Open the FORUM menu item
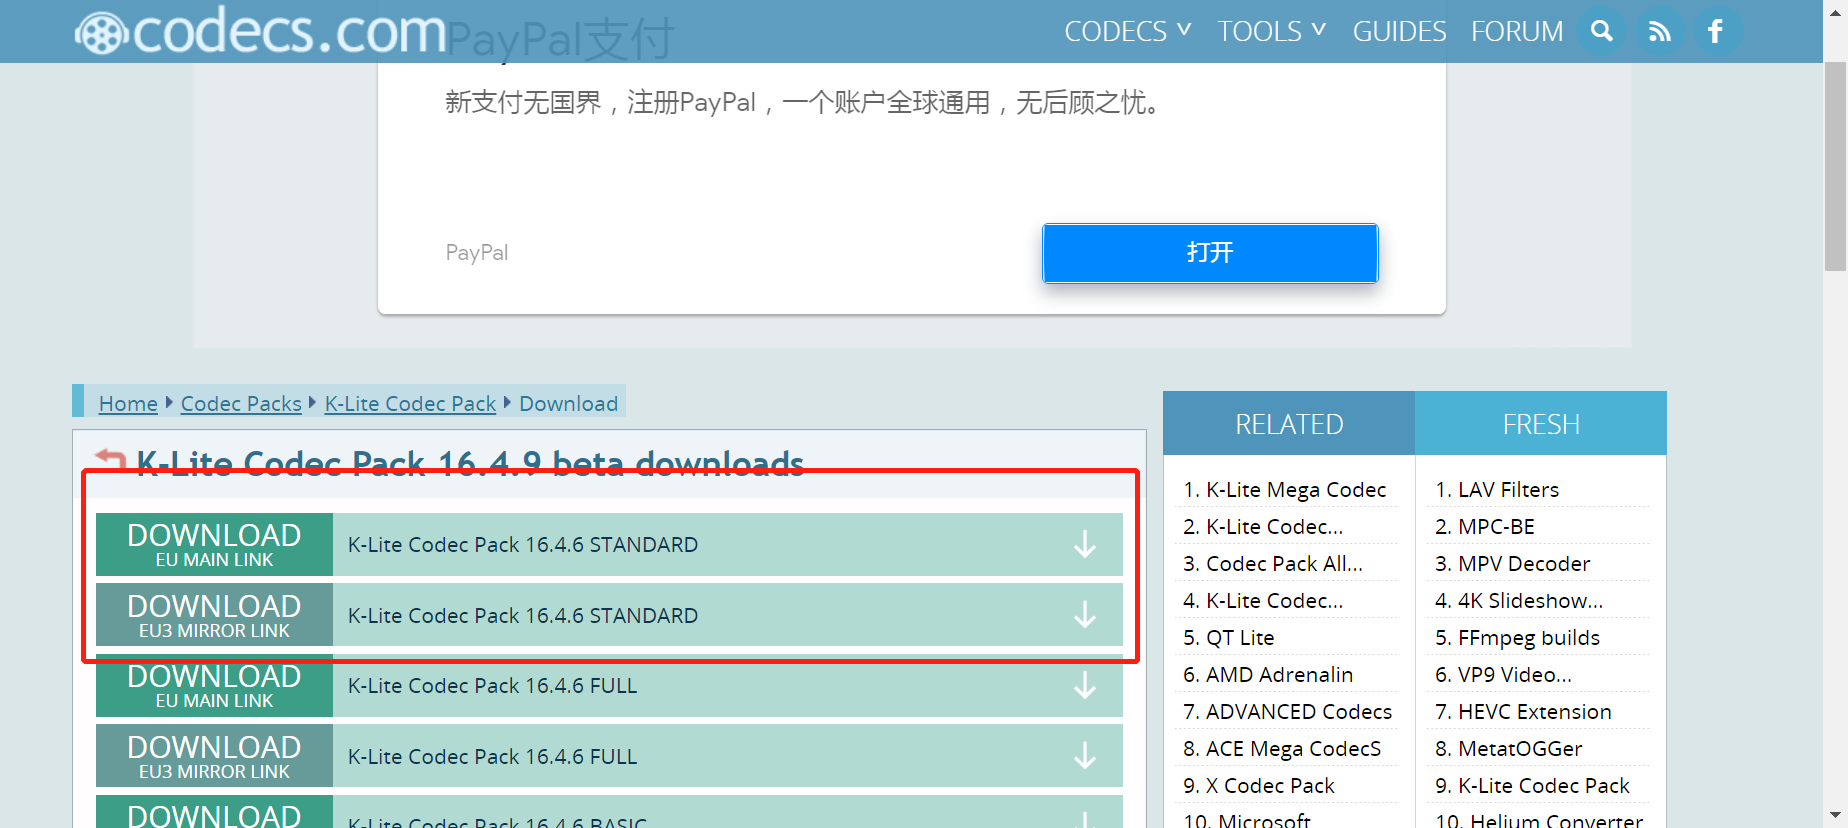 click(x=1517, y=31)
